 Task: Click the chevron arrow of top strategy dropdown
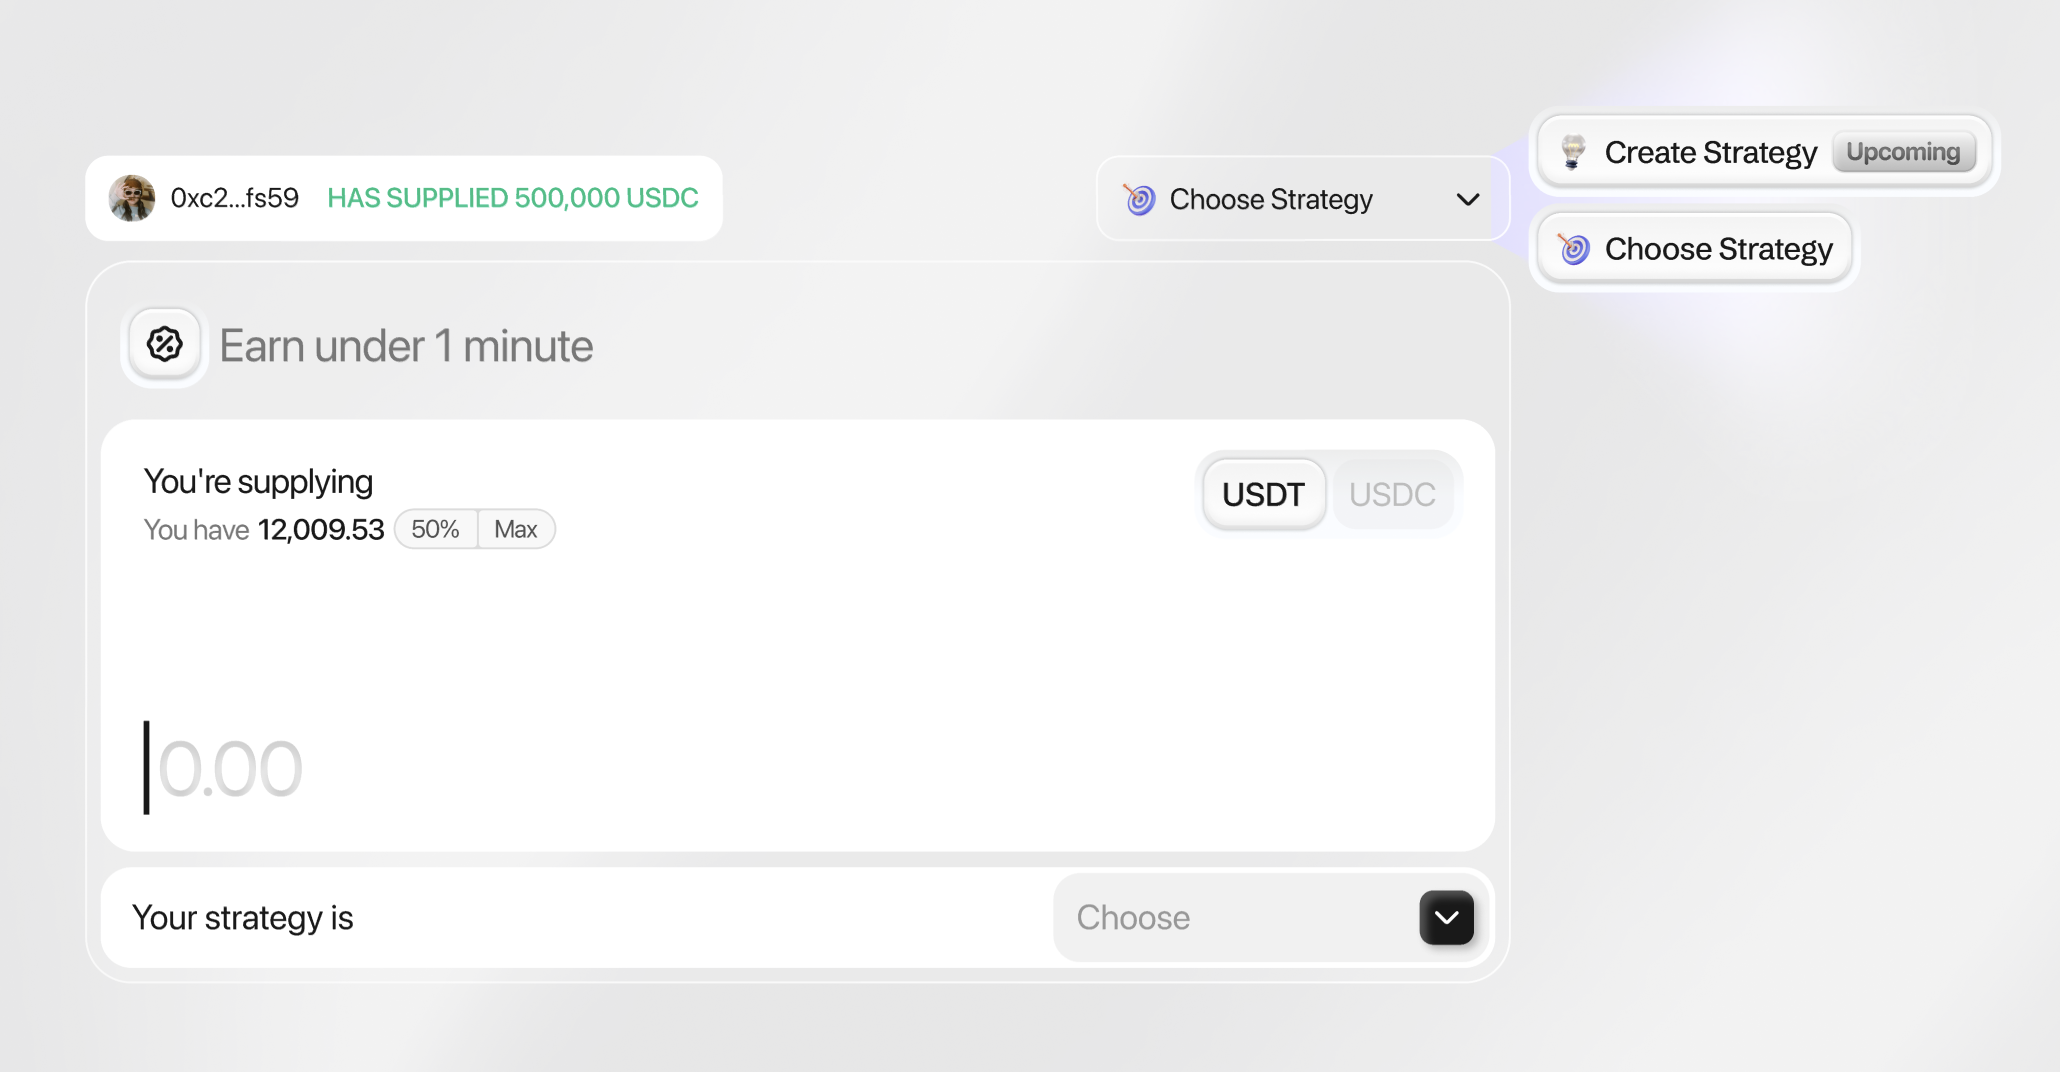pyautogui.click(x=1468, y=199)
